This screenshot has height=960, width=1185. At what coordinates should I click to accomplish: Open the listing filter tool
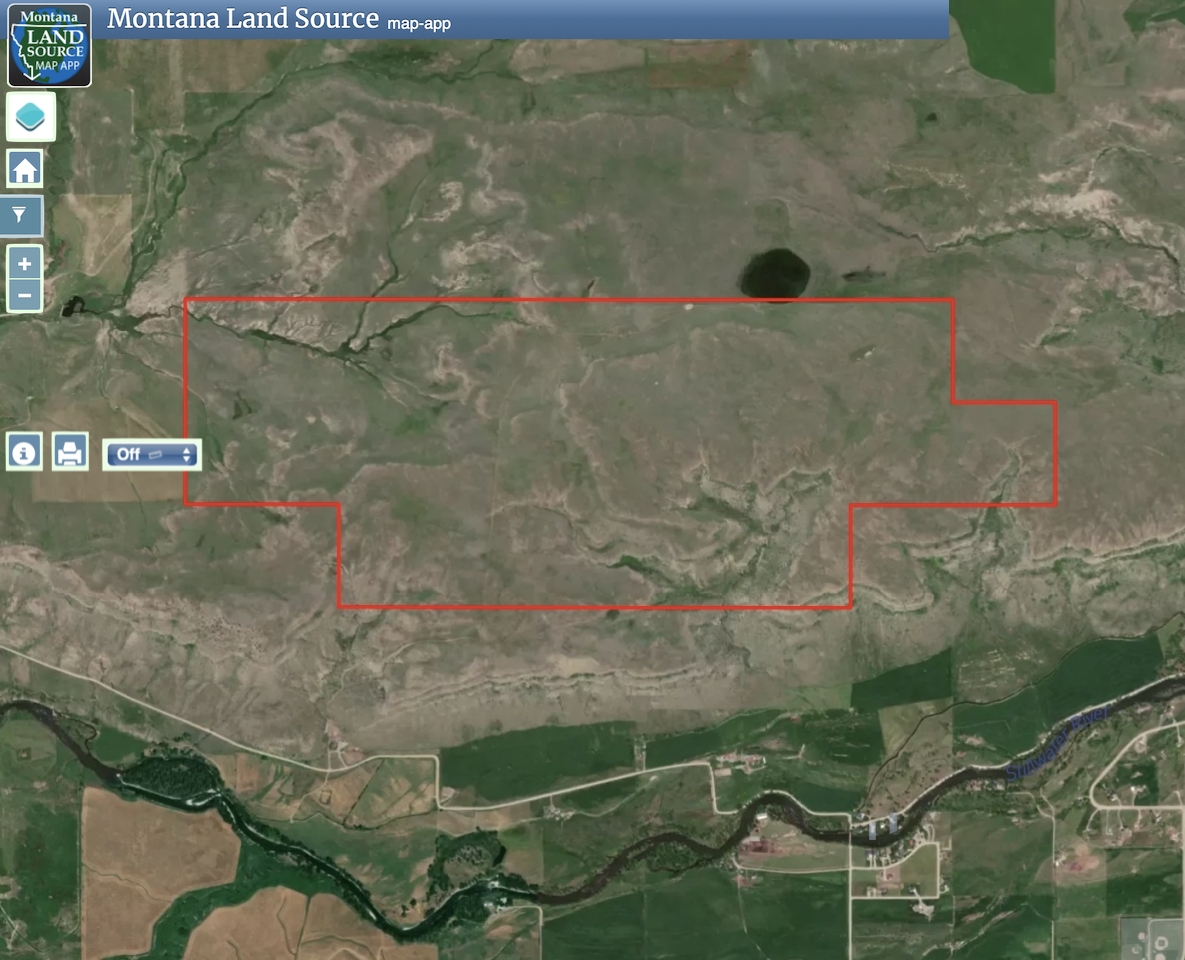[21, 216]
